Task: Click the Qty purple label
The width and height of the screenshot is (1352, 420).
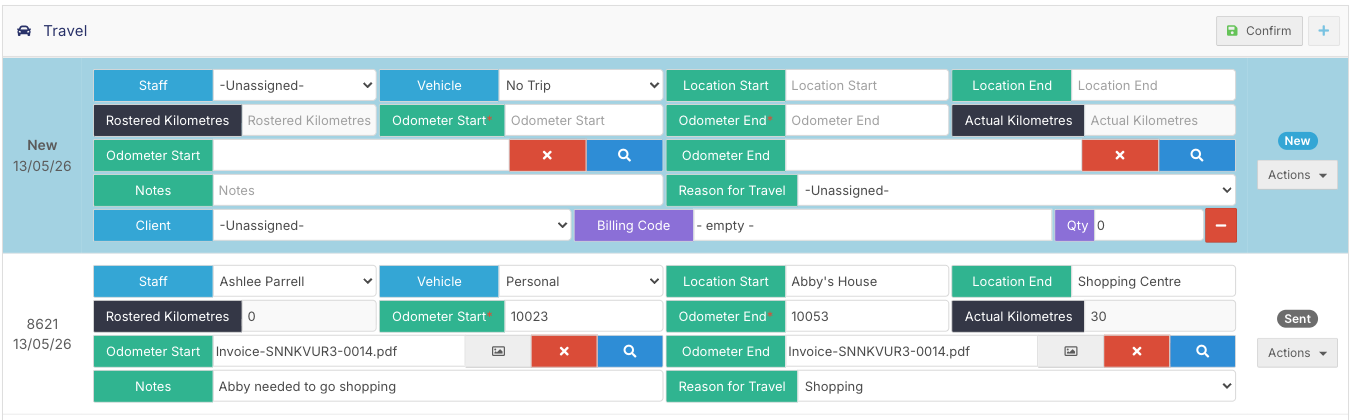Action: 1076,226
